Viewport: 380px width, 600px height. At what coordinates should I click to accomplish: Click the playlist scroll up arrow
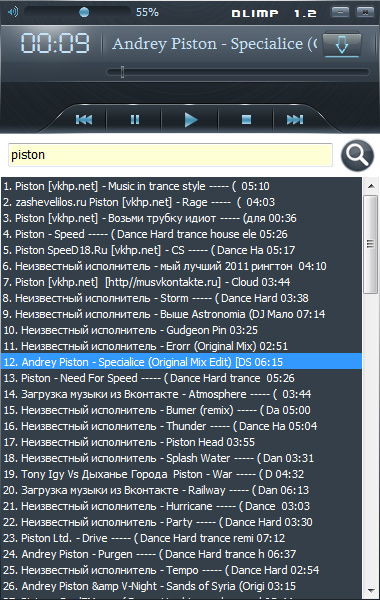(x=371, y=186)
